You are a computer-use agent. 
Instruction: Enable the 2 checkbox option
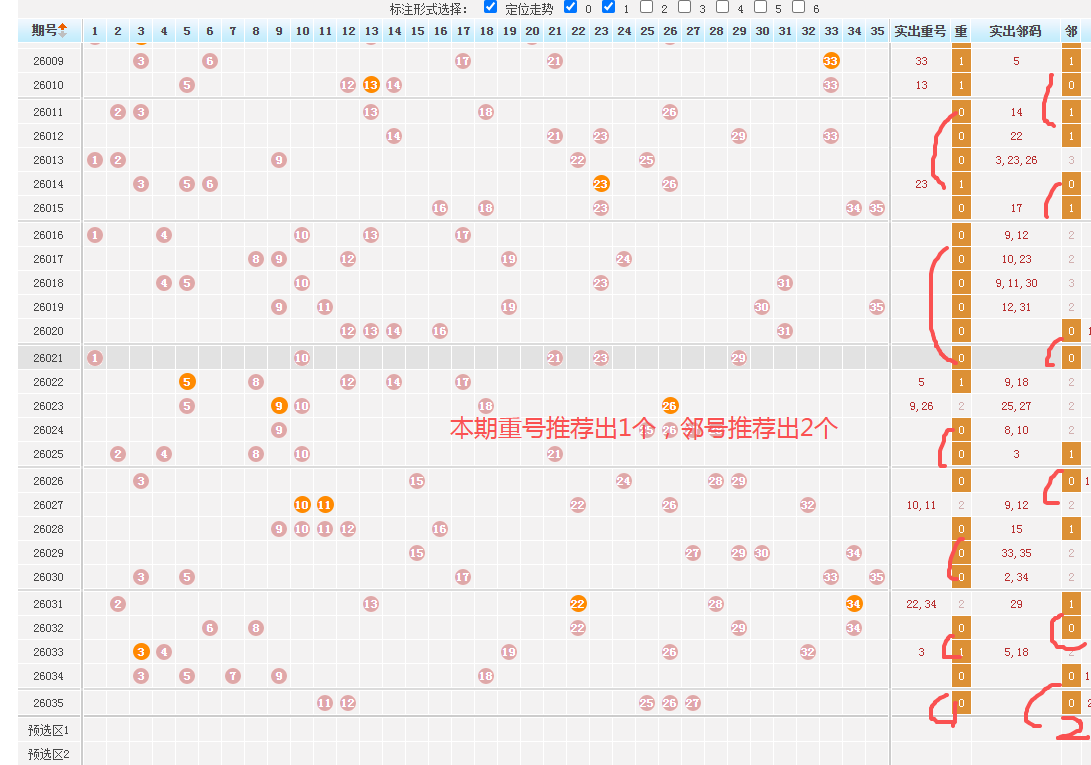[646, 7]
